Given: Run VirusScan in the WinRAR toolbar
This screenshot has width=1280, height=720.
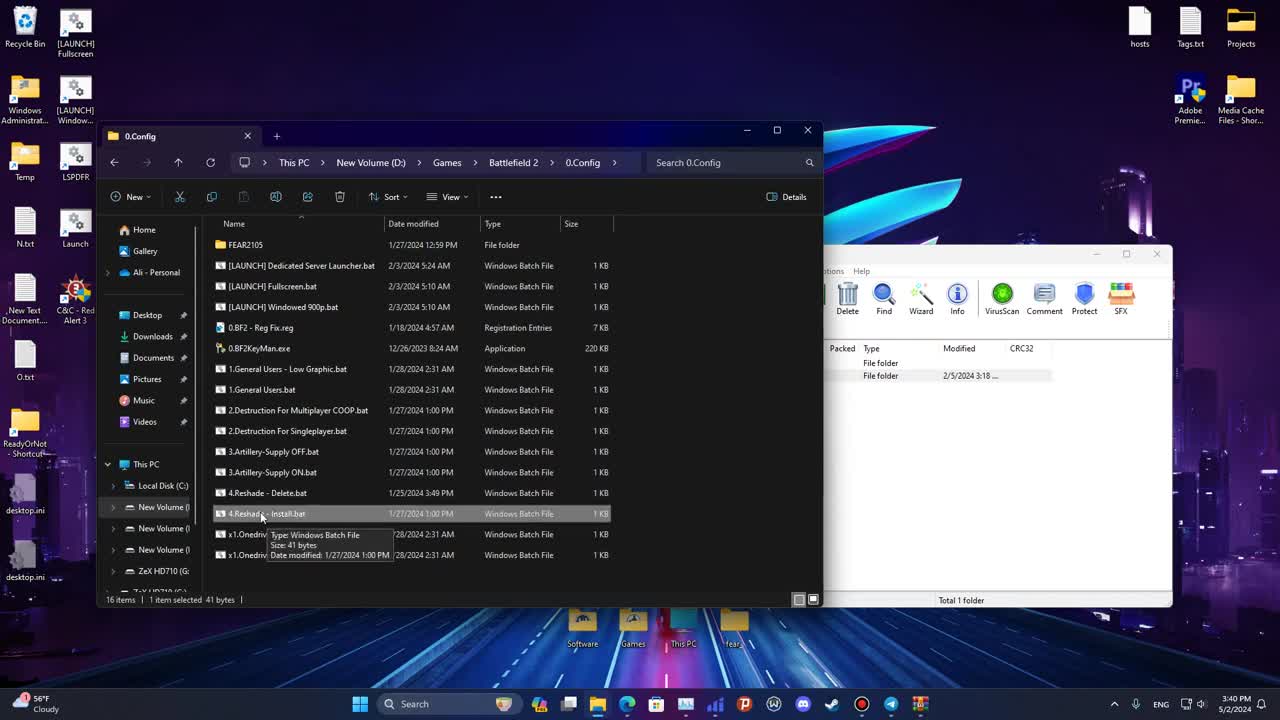Looking at the screenshot, I should tap(1001, 299).
